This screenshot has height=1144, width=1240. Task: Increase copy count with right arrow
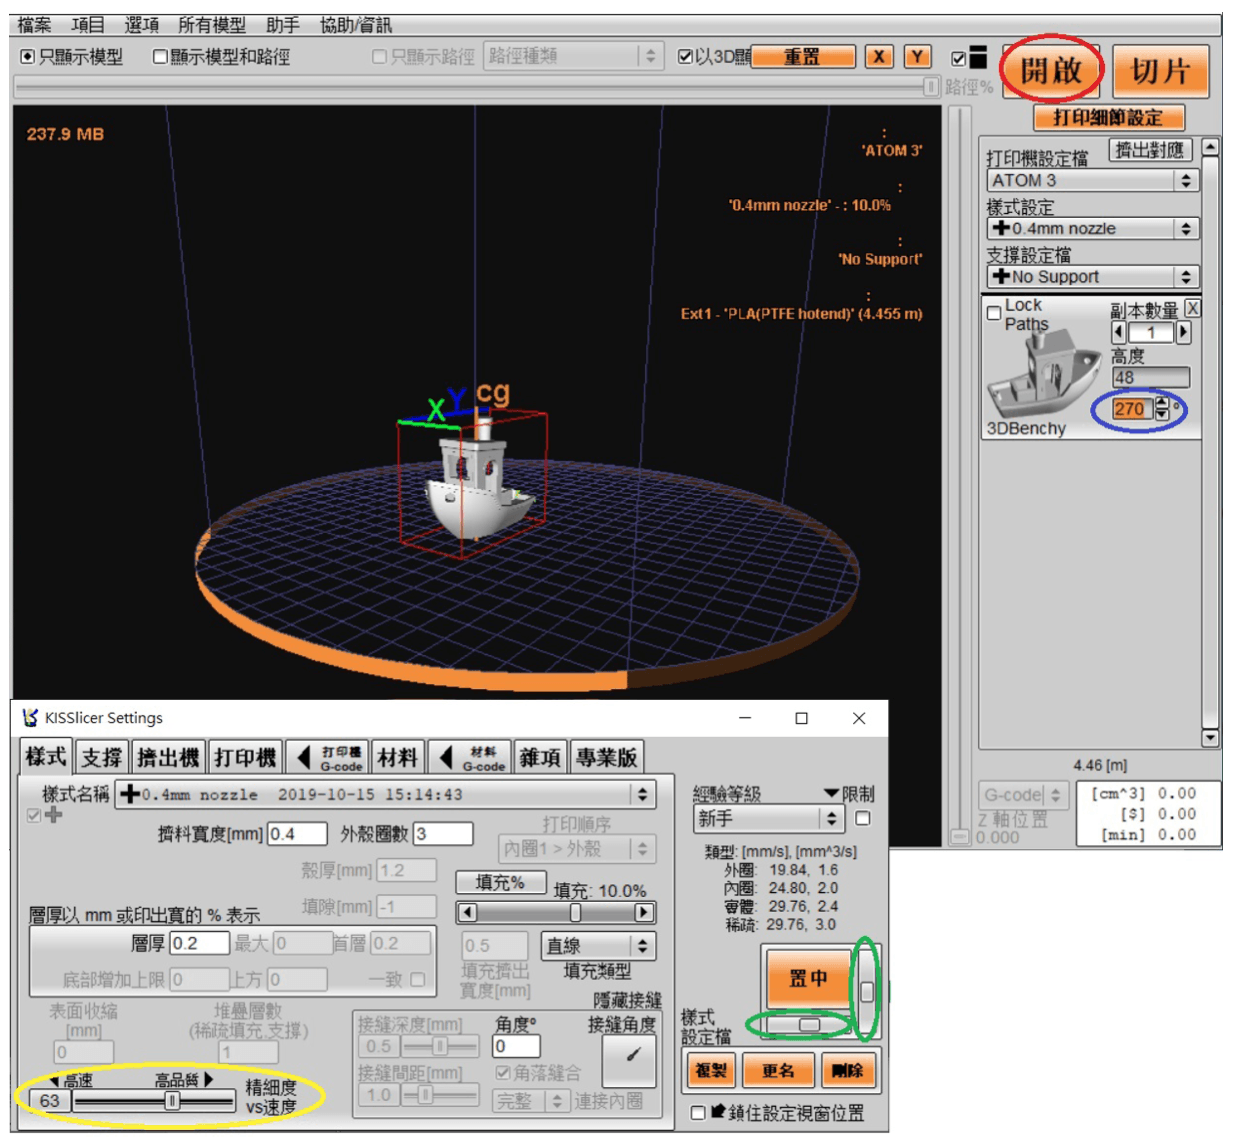coord(1184,332)
